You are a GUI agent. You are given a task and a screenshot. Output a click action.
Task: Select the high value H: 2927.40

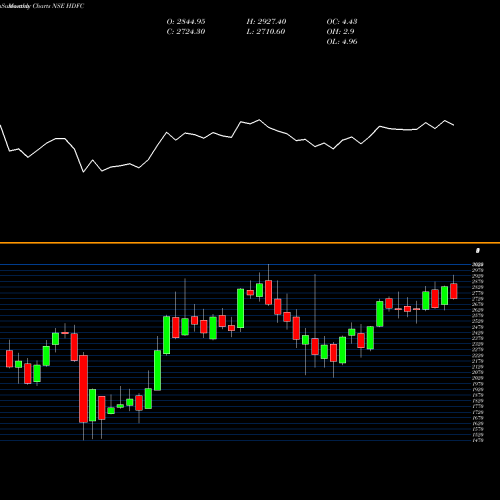point(266,22)
